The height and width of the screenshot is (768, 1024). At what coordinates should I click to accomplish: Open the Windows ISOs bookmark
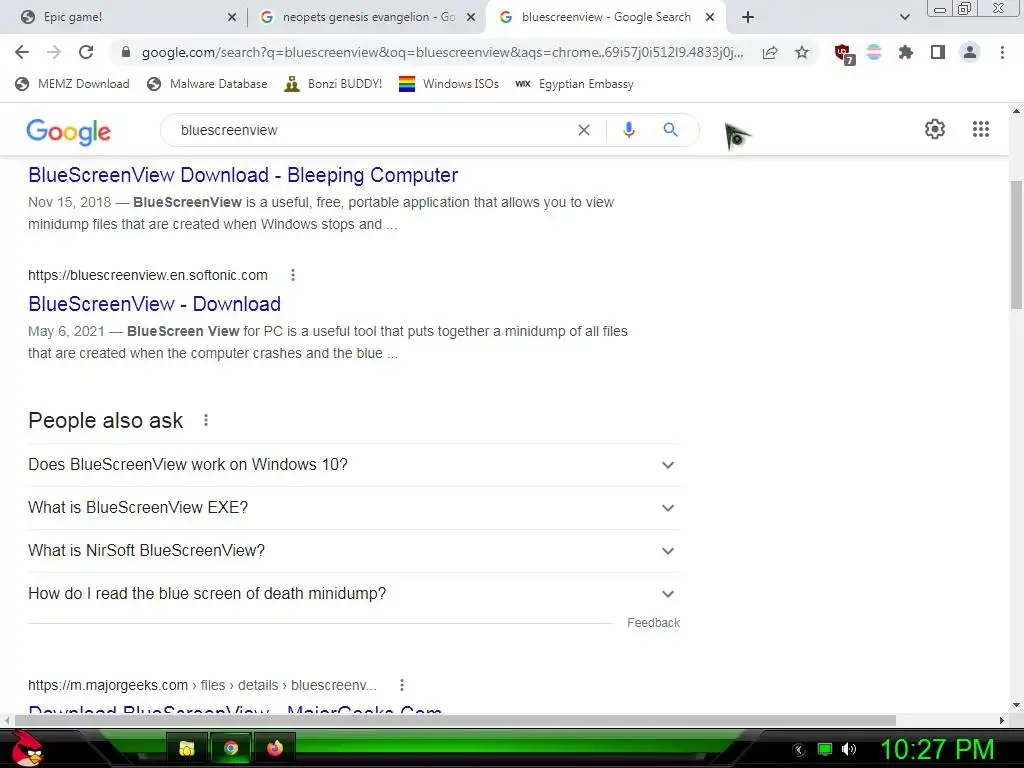(449, 84)
